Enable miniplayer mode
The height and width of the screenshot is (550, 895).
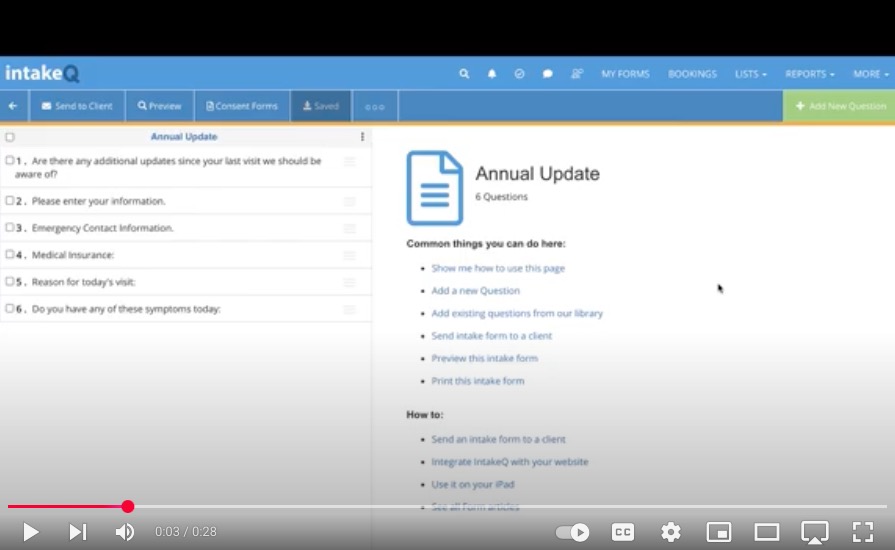pyautogui.click(x=719, y=532)
